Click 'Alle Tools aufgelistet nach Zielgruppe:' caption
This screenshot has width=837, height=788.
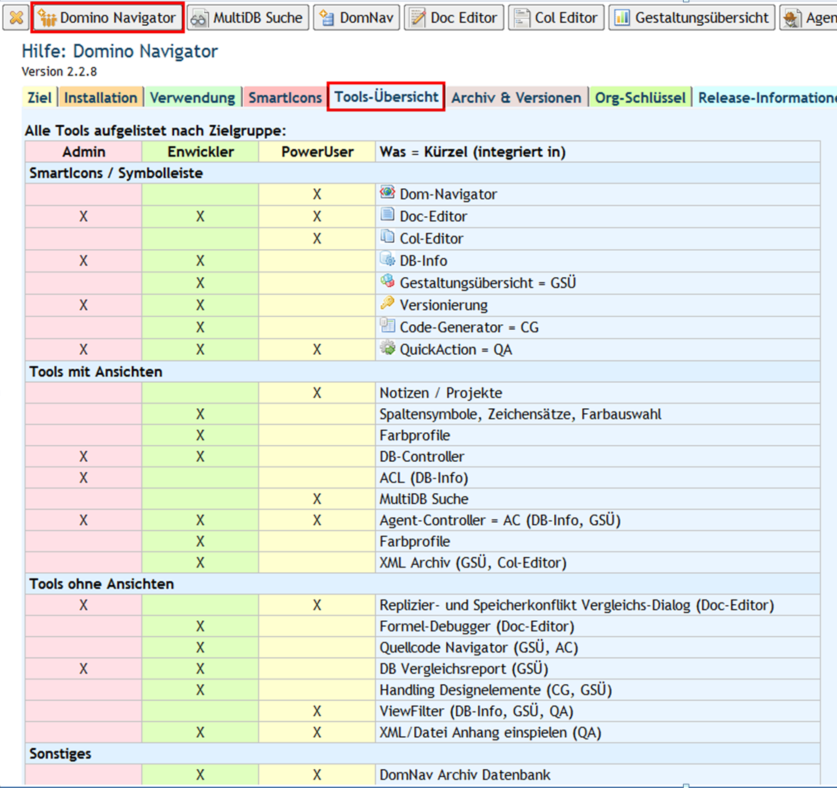tap(155, 131)
